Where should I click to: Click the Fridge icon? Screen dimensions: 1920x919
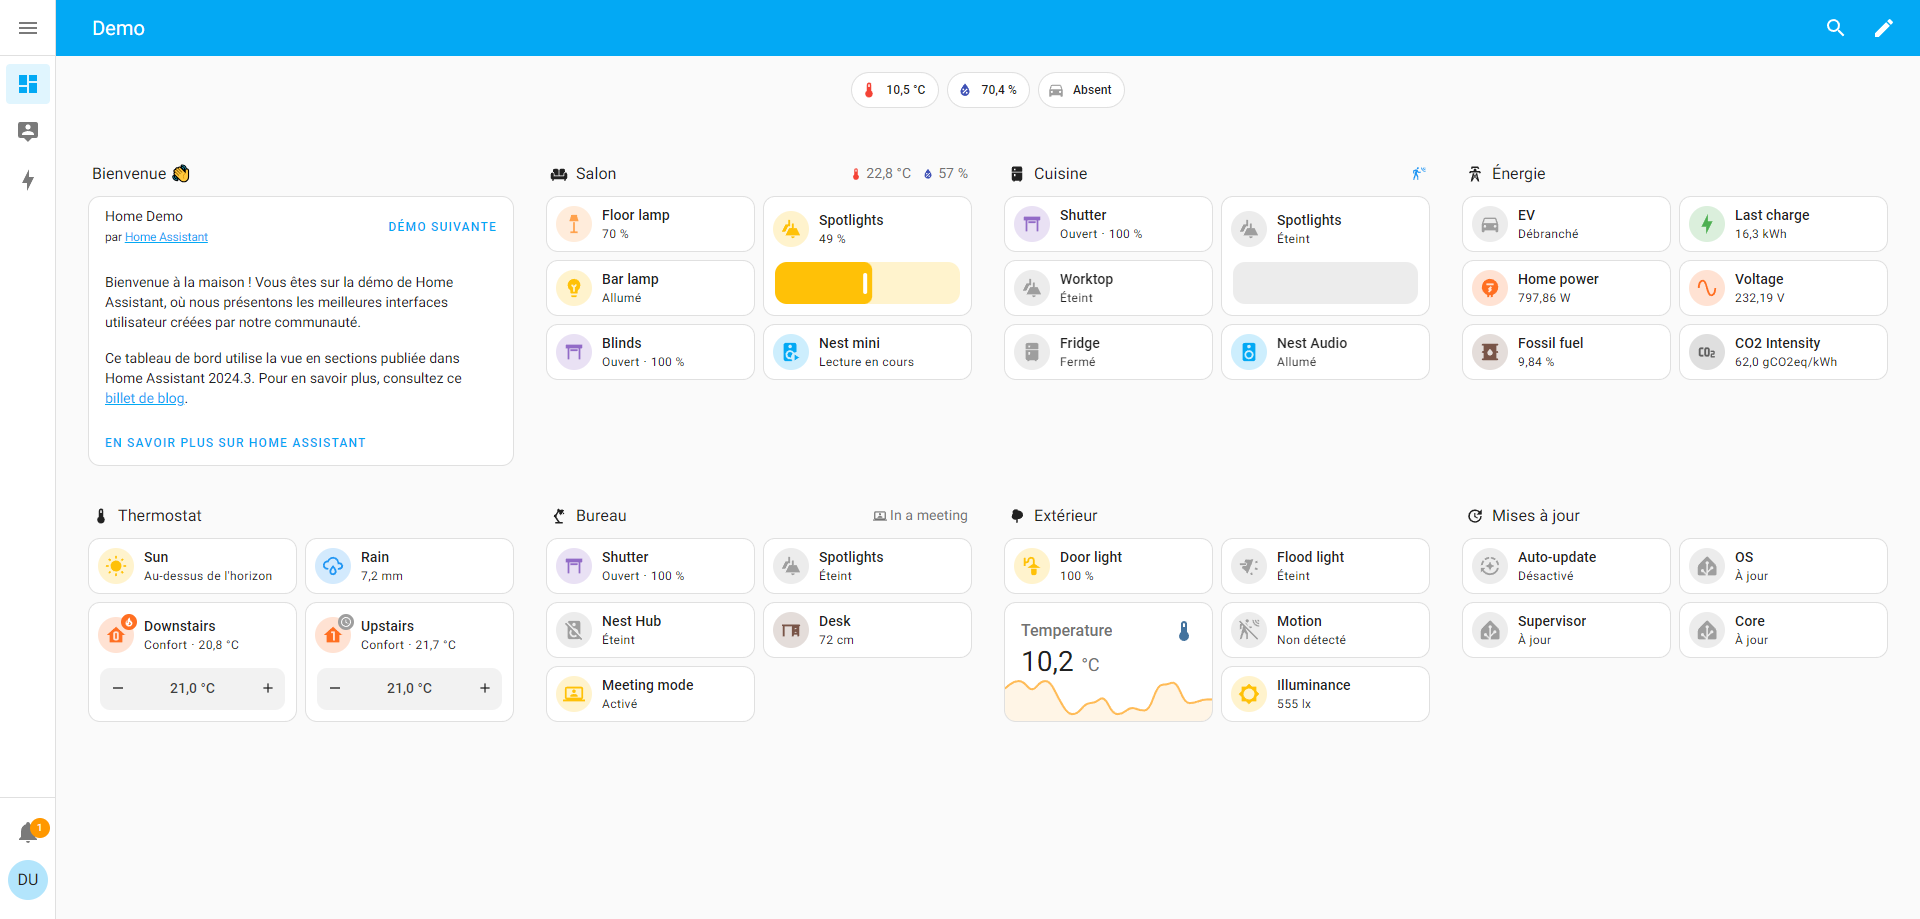(x=1032, y=352)
